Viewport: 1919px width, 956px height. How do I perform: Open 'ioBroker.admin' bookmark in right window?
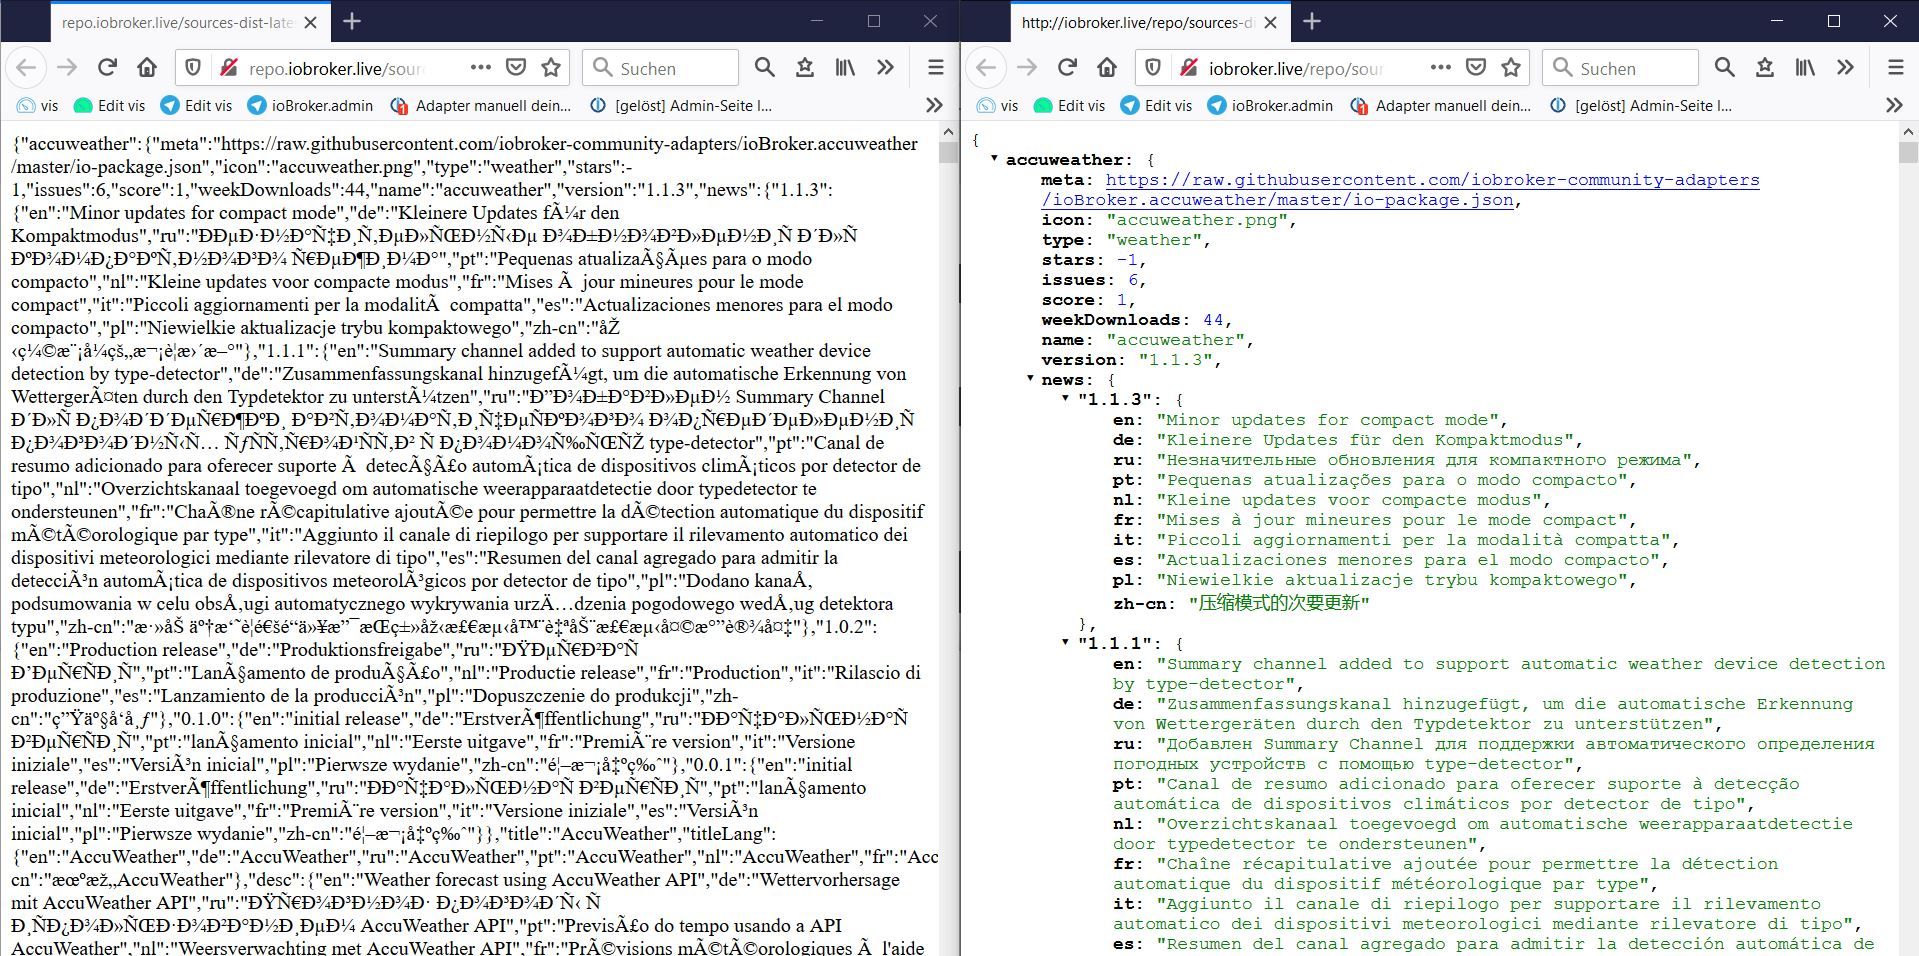pyautogui.click(x=1270, y=105)
